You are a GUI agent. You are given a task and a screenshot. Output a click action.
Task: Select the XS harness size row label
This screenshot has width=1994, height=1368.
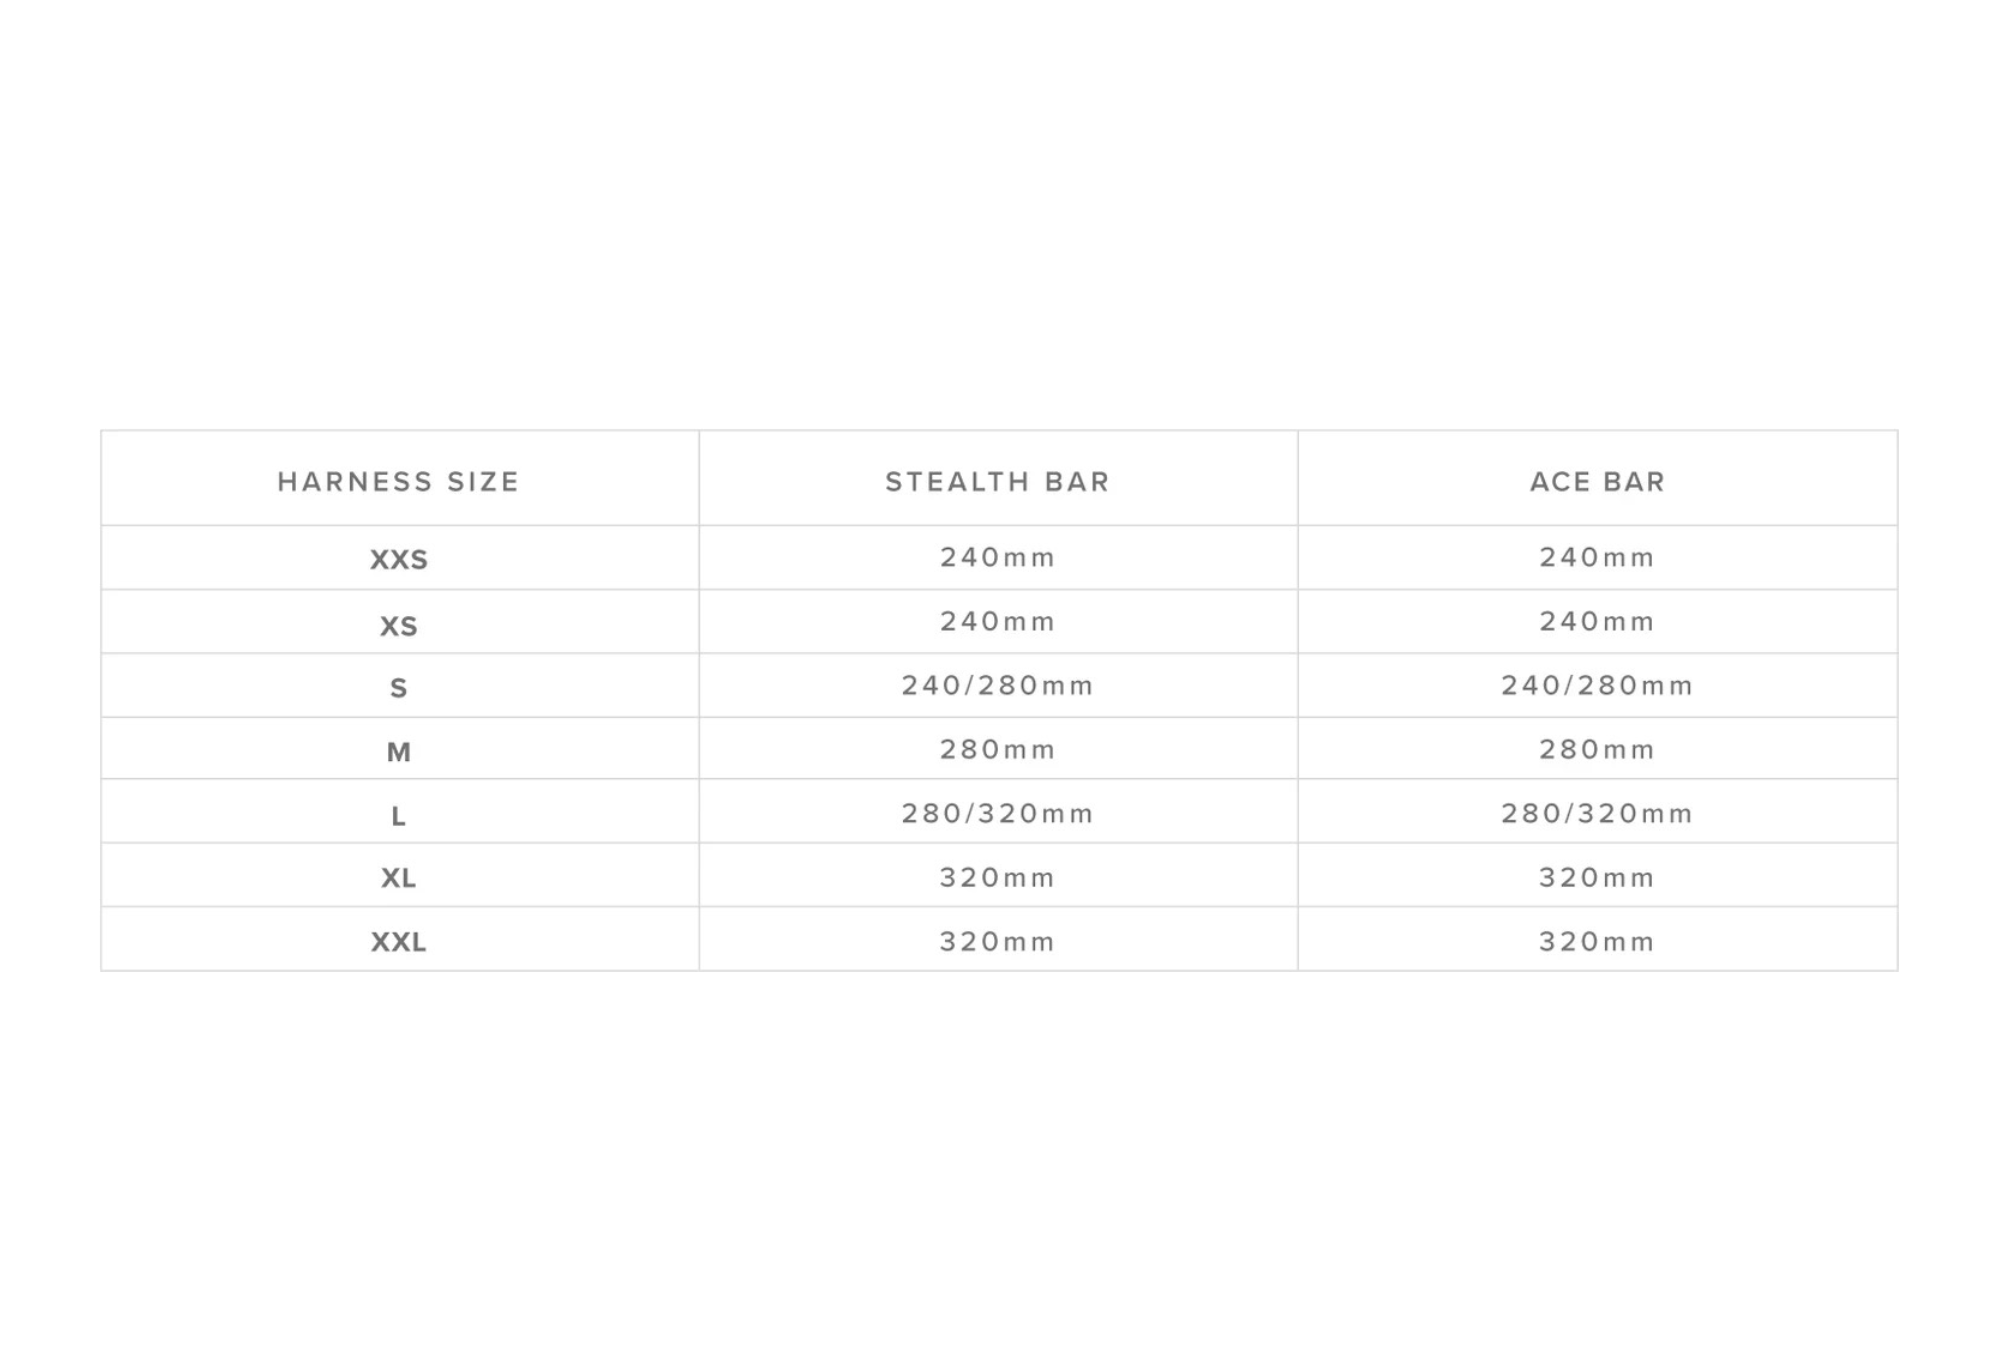[398, 627]
